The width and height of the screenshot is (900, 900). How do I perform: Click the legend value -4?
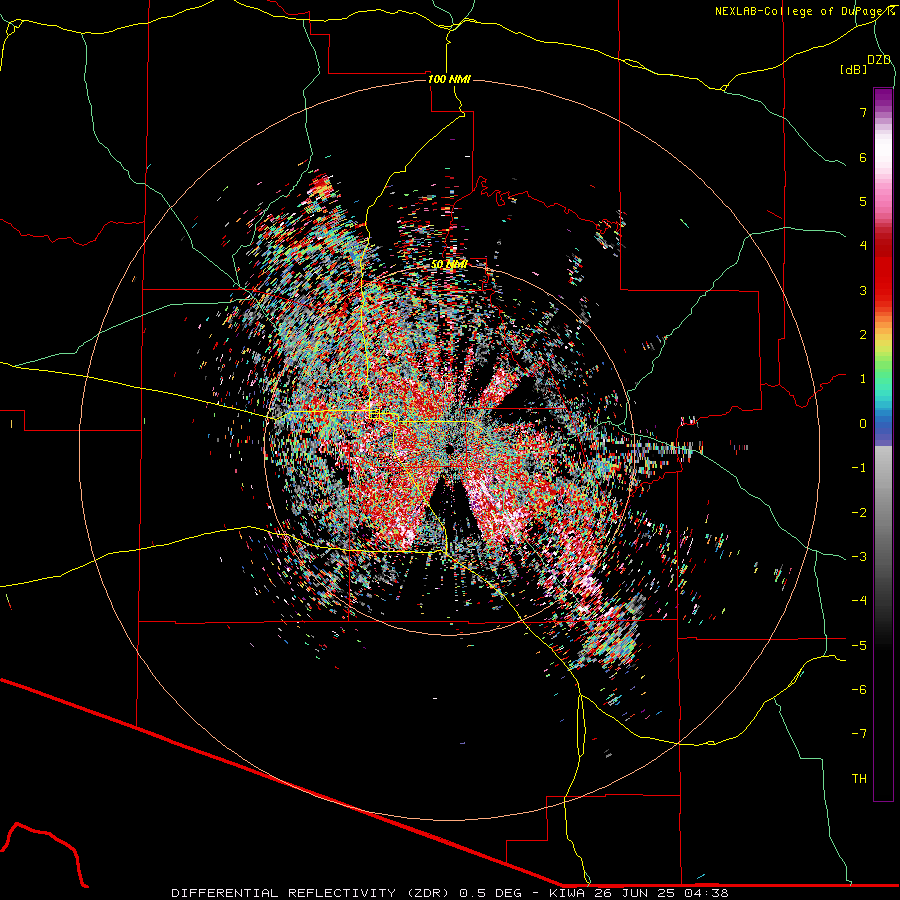pos(859,601)
